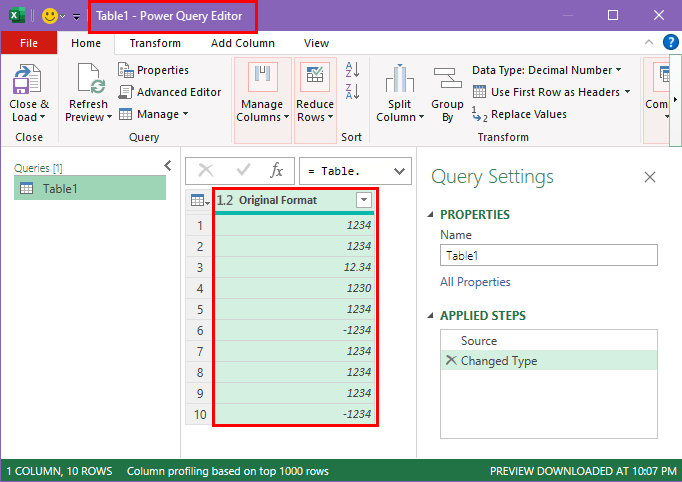Open Refresh Preview dropdown arrow

pyautogui.click(x=109, y=117)
